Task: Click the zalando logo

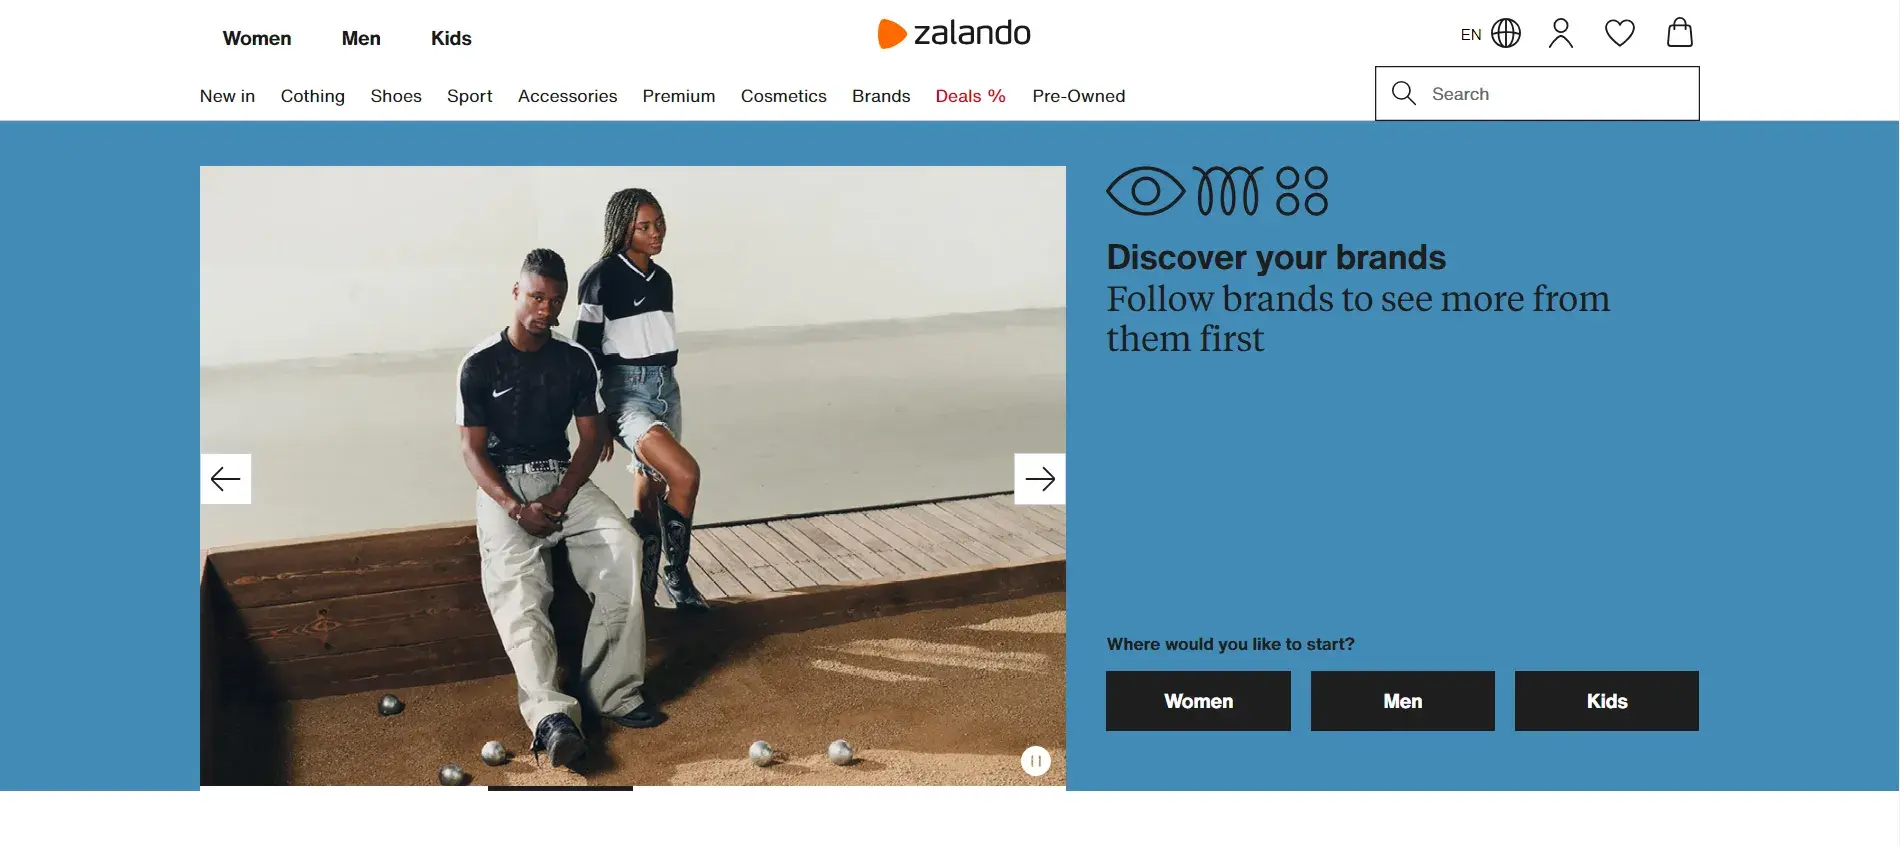Action: (954, 33)
